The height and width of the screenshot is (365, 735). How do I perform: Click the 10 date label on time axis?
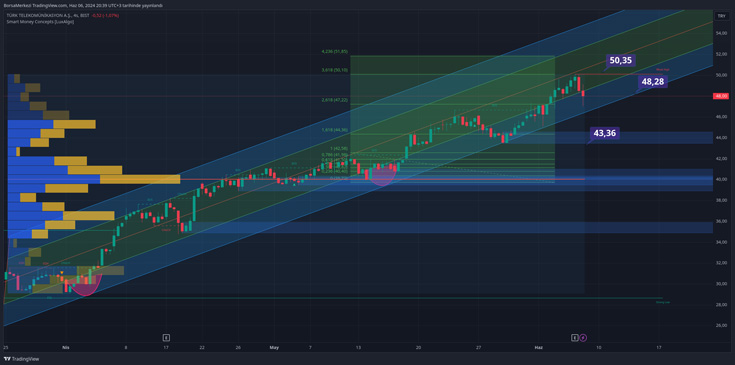(x=598, y=348)
